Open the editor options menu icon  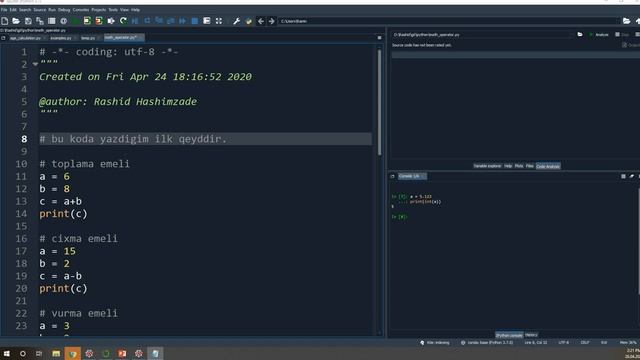point(380,38)
